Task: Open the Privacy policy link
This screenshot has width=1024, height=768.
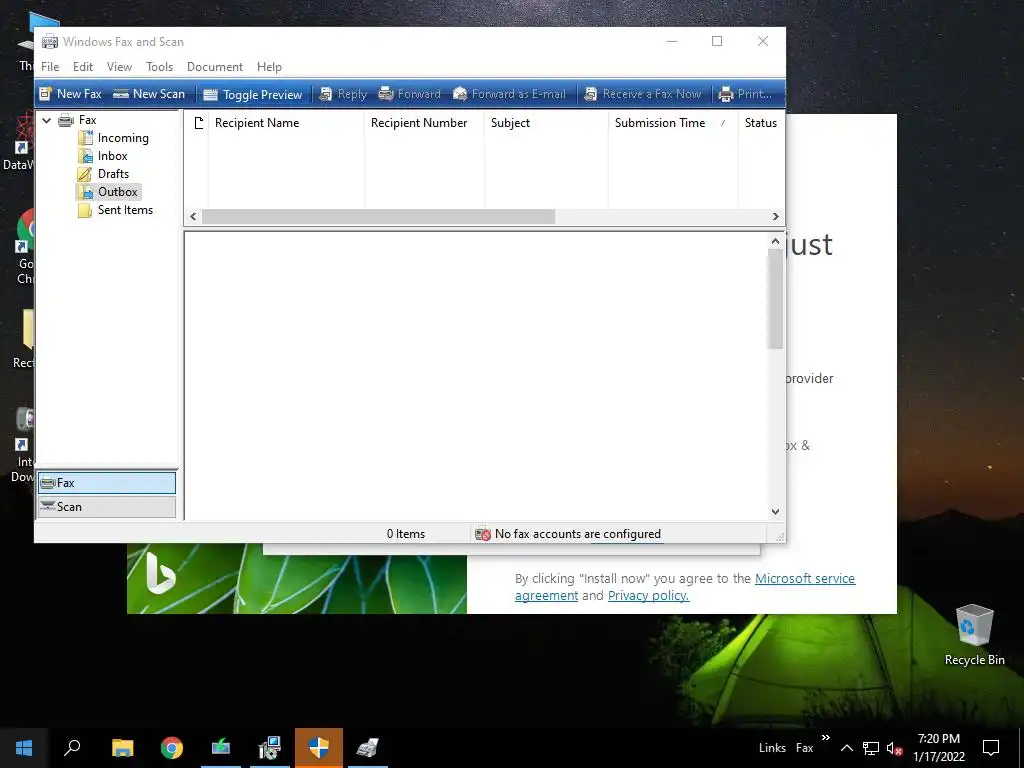Action: tap(648, 596)
